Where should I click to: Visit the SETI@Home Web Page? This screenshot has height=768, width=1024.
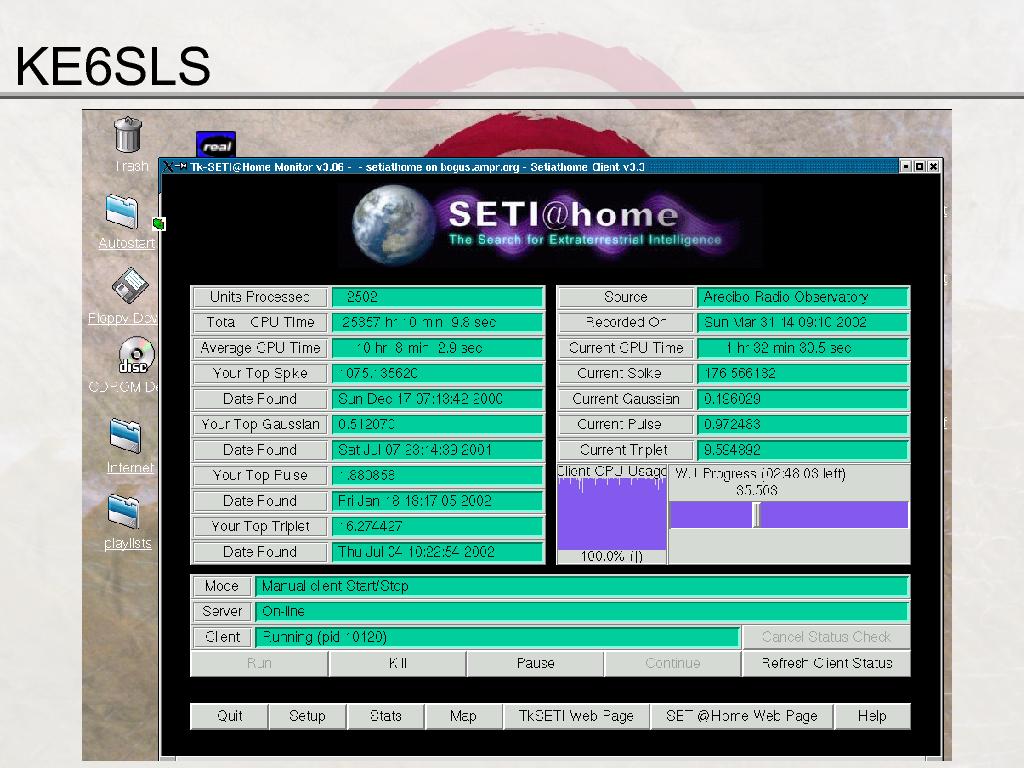click(741, 716)
